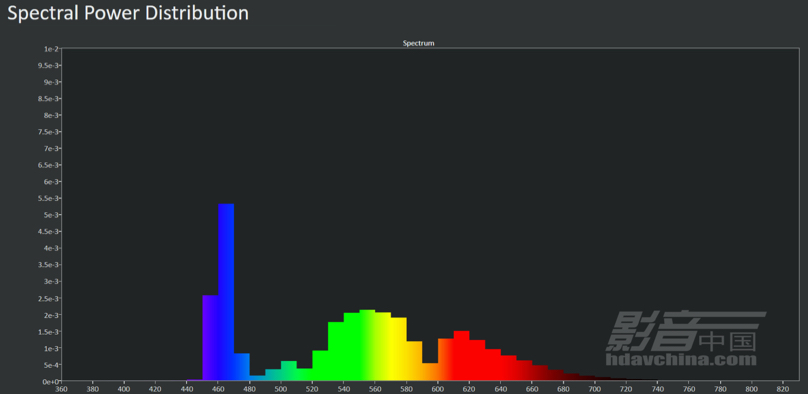Click the teal bar near 500 nm
808x394 pixels.
[289, 371]
